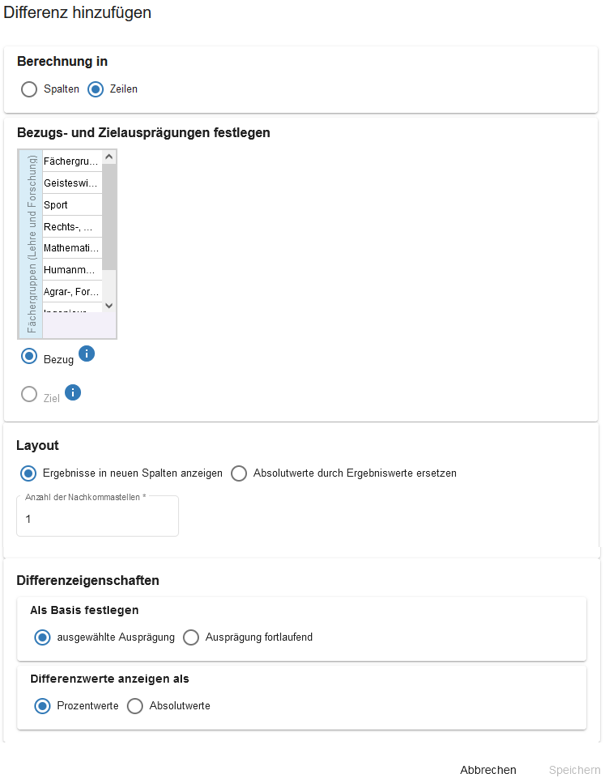This screenshot has height=780, width=605.
Task: Enable Absolutwerte durch Ergebniswerte ersetzen
Action: [239, 473]
